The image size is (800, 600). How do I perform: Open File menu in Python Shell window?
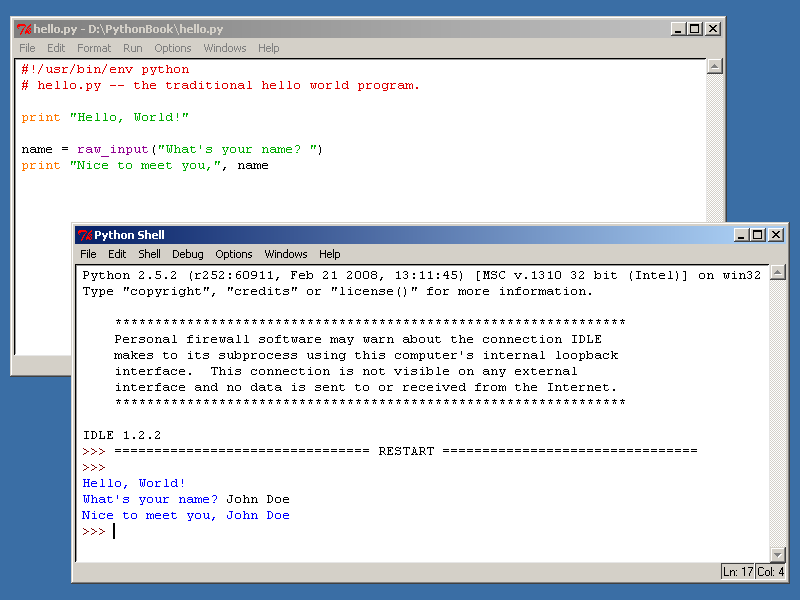coord(88,254)
